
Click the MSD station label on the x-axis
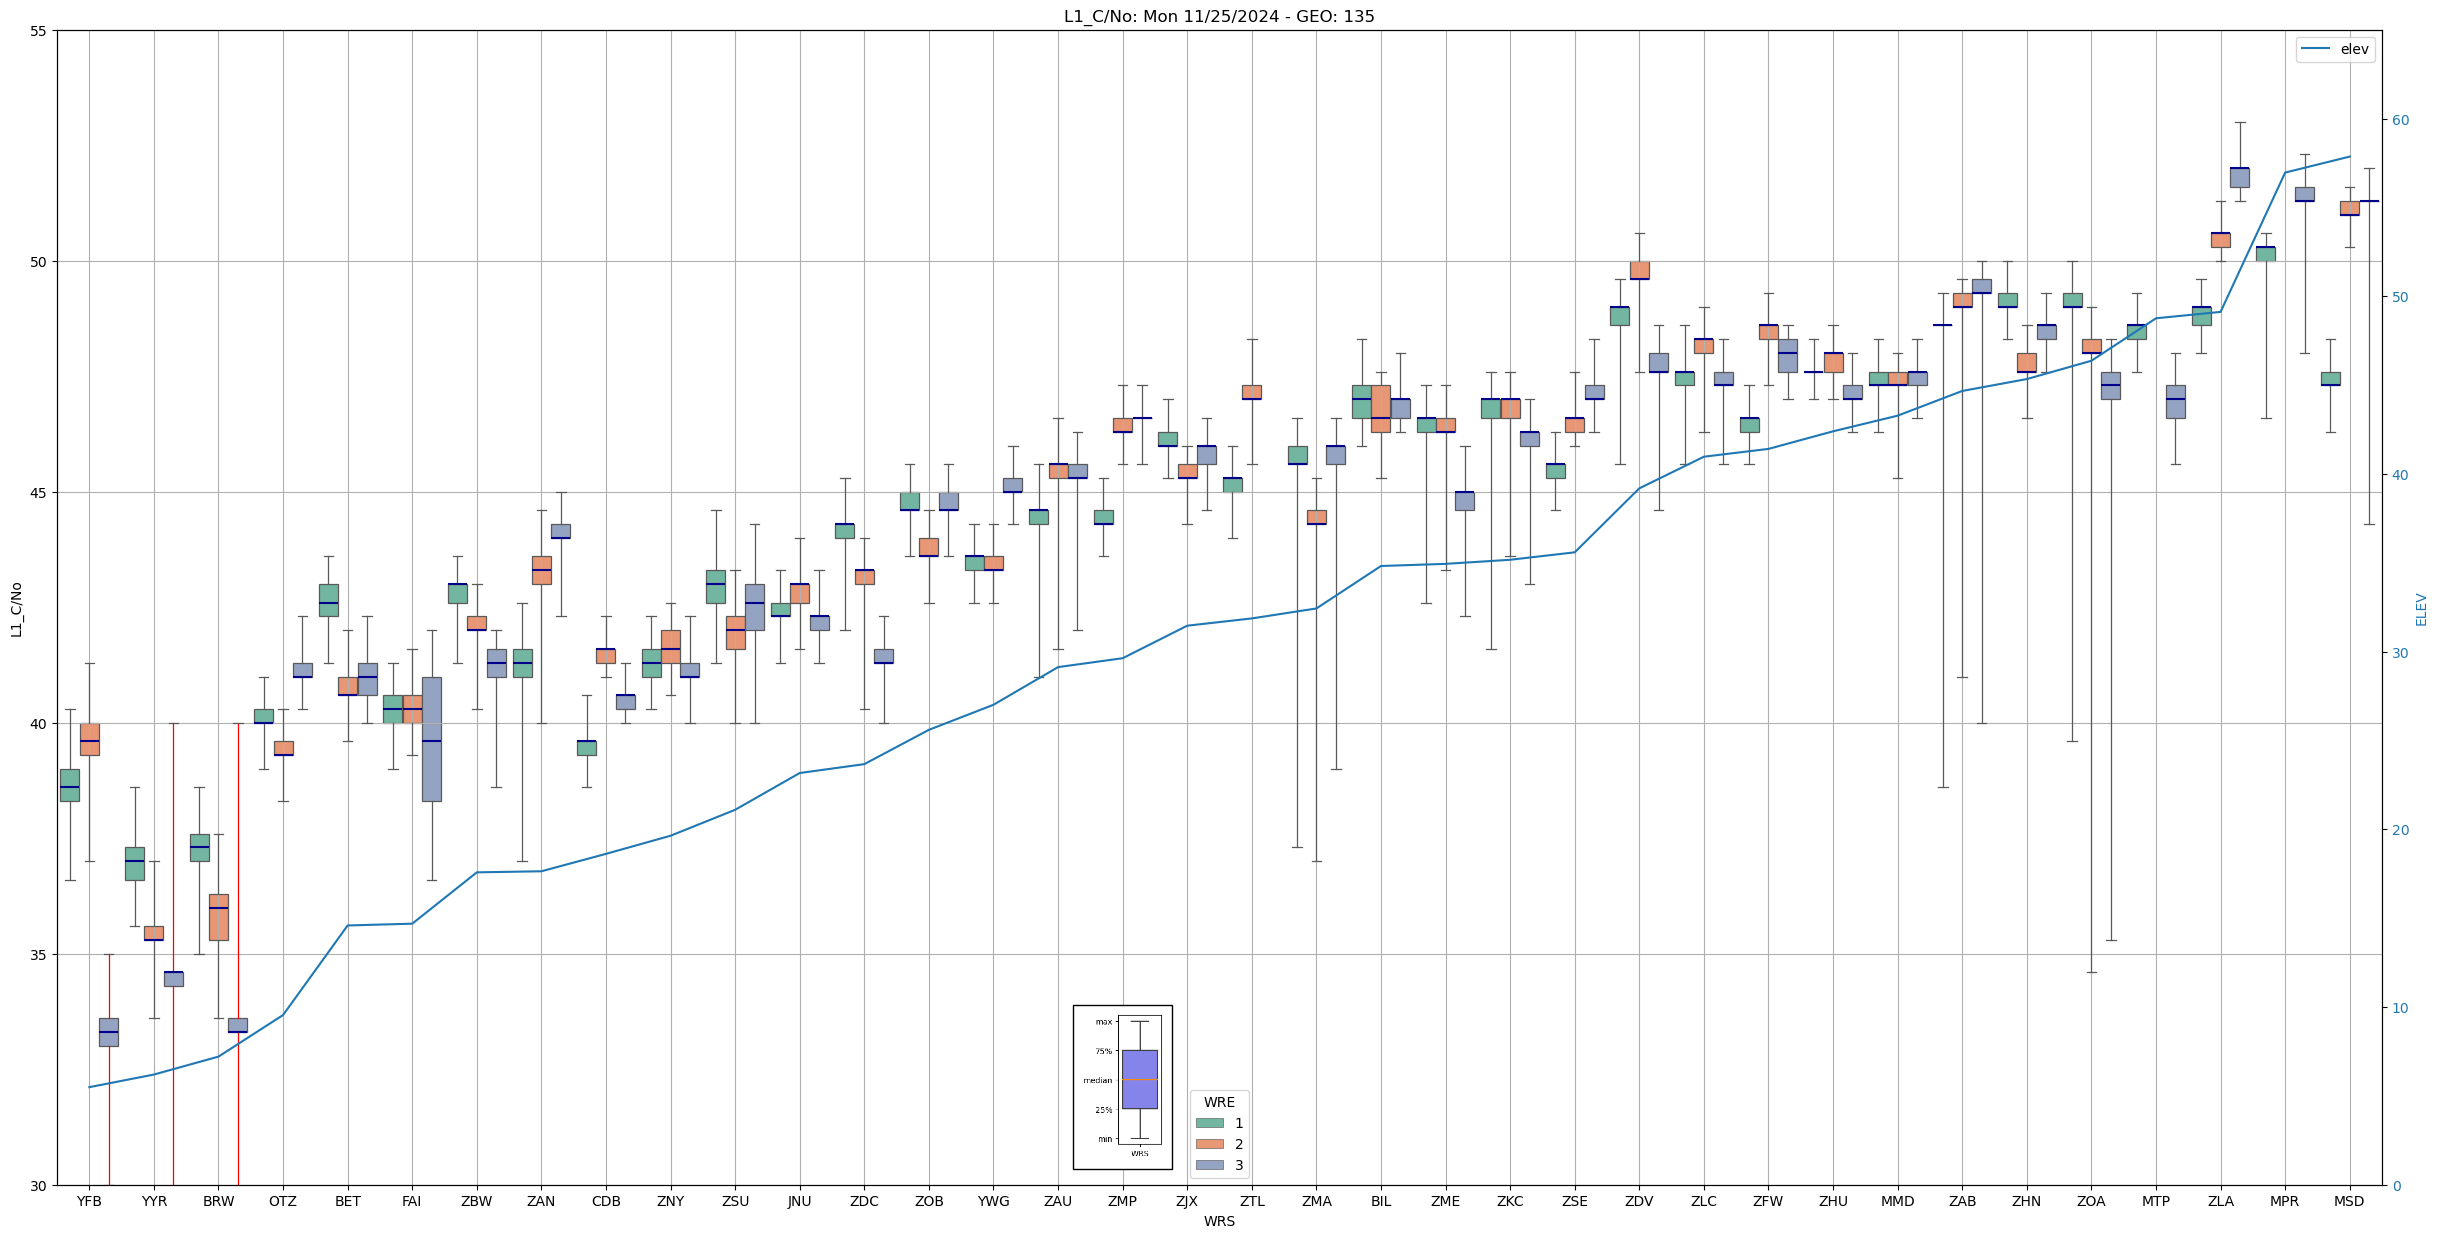click(x=2349, y=1201)
